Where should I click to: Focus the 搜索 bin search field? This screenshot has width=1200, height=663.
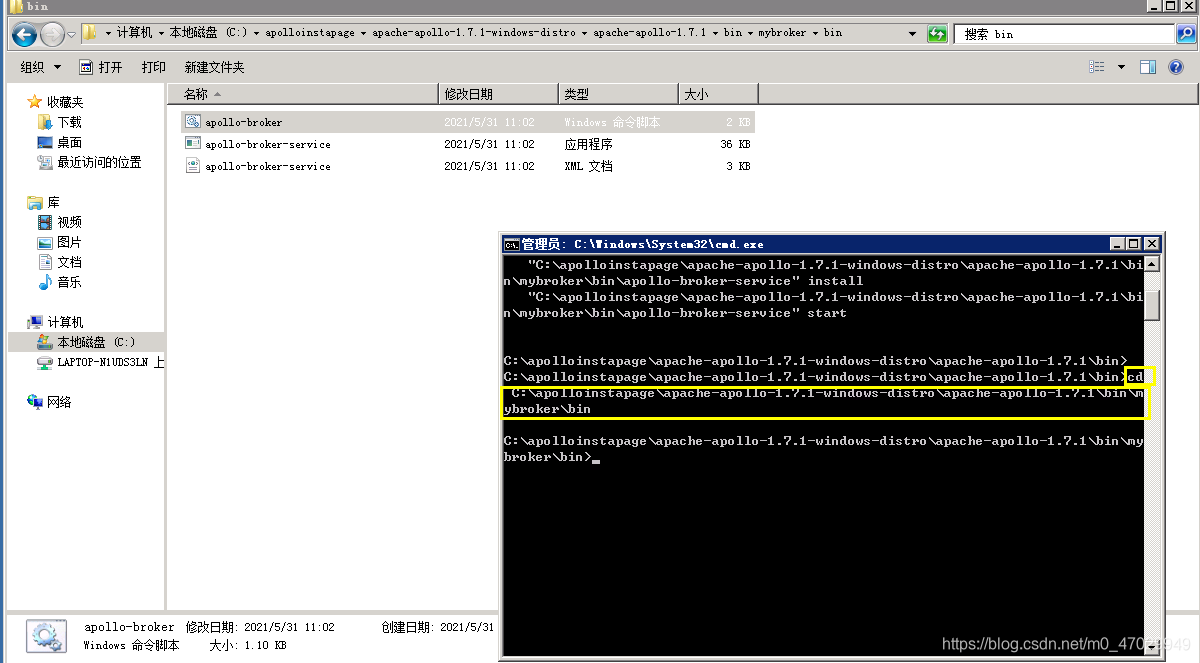point(1064,34)
